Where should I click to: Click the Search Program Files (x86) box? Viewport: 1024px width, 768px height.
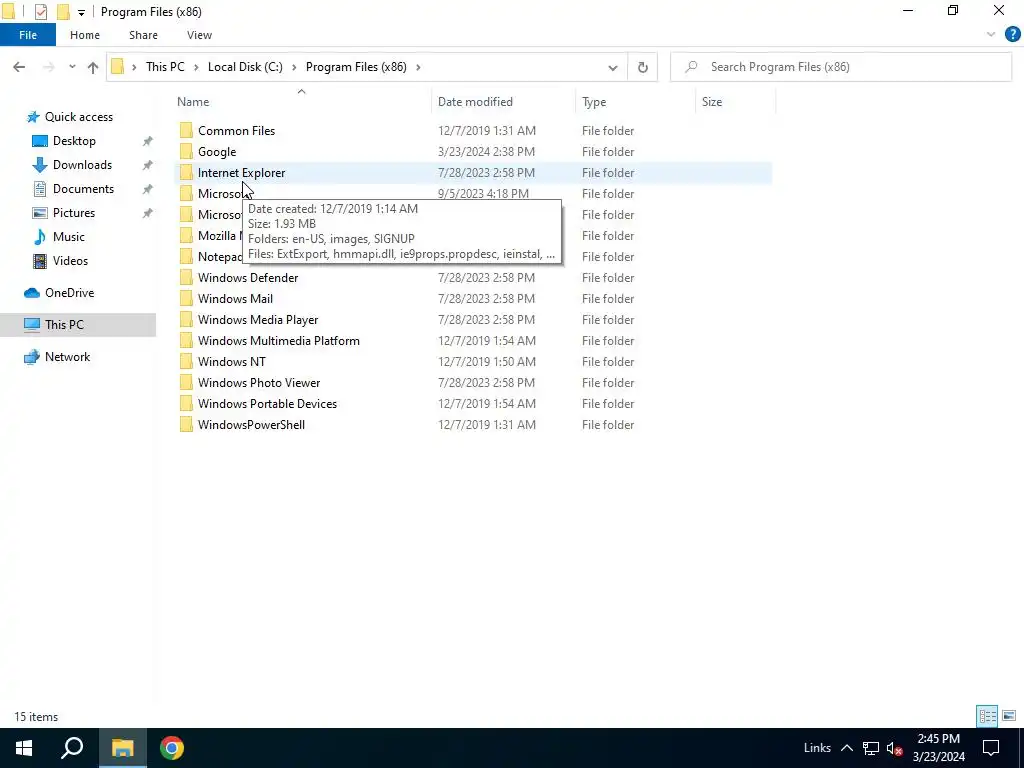coord(841,67)
